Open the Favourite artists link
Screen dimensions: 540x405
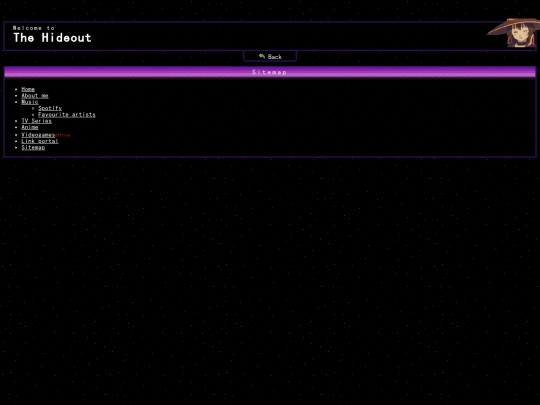(67, 114)
